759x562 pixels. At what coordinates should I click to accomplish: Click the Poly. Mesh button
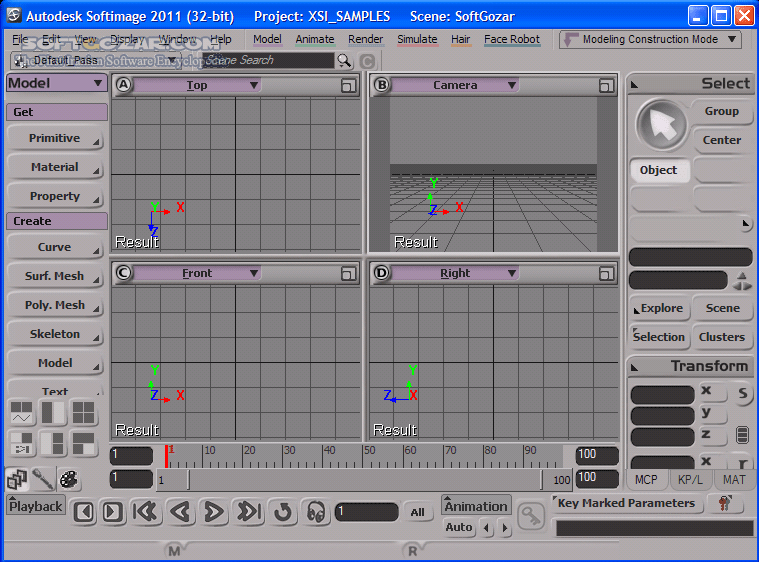click(55, 305)
